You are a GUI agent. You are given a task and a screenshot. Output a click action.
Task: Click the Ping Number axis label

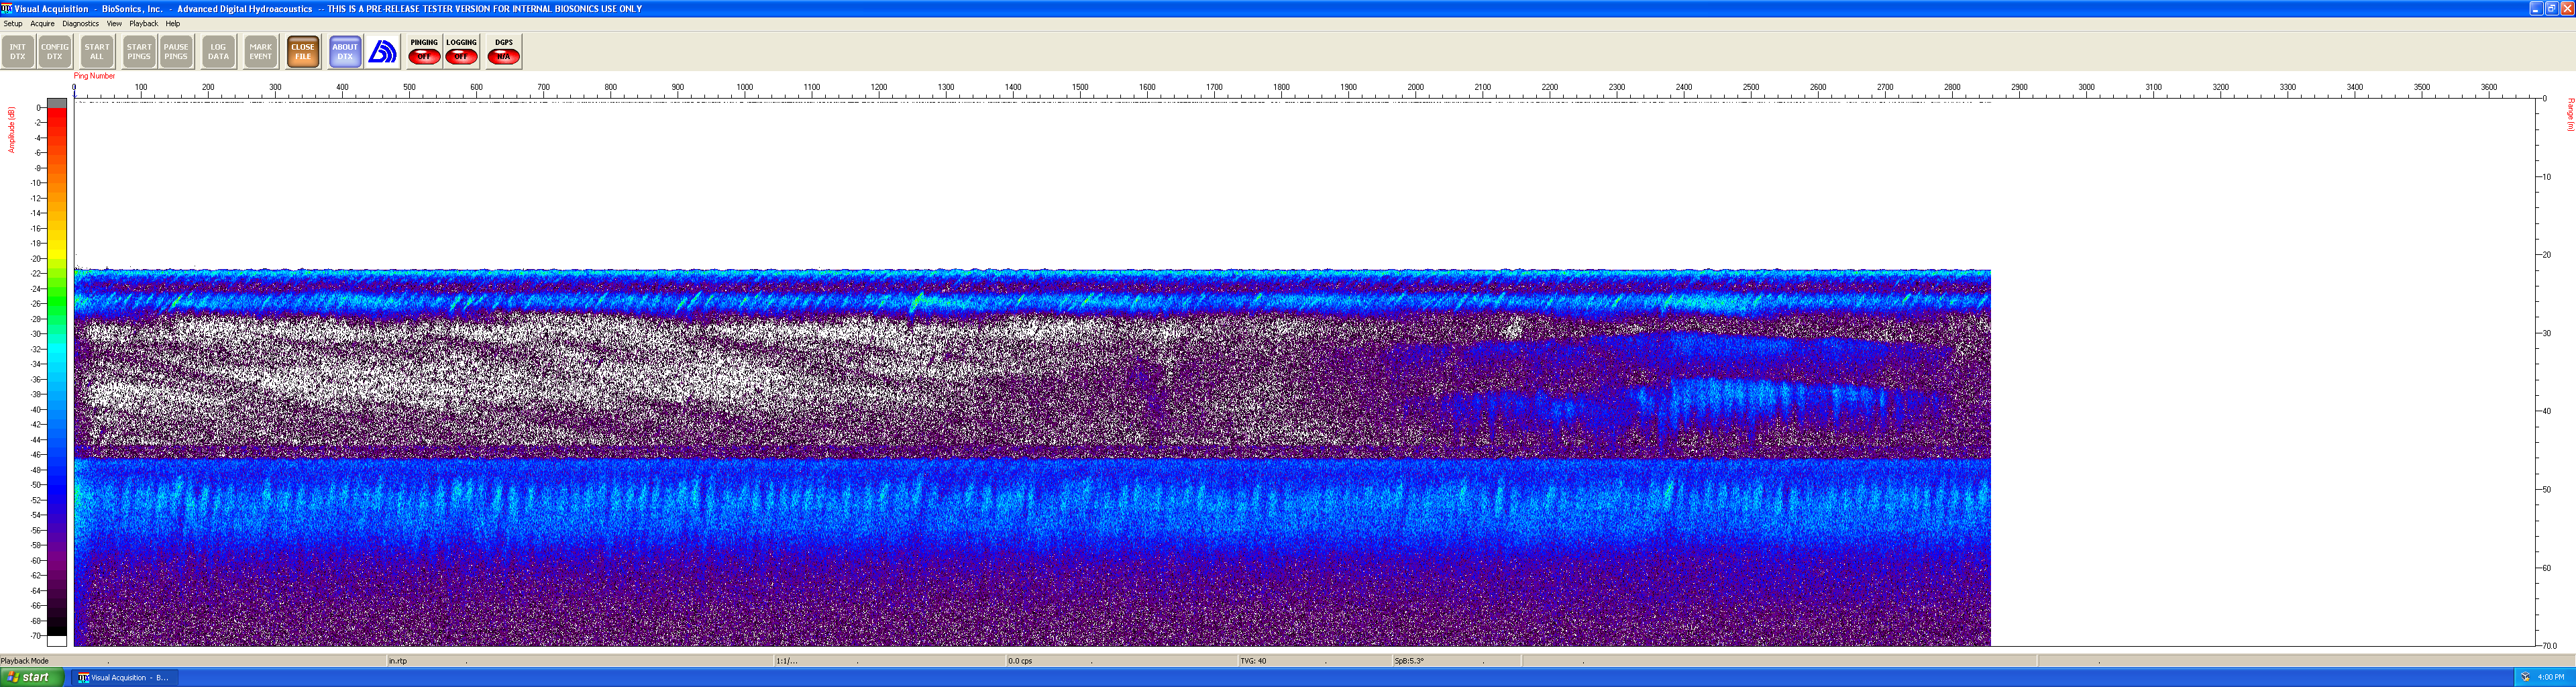[95, 76]
